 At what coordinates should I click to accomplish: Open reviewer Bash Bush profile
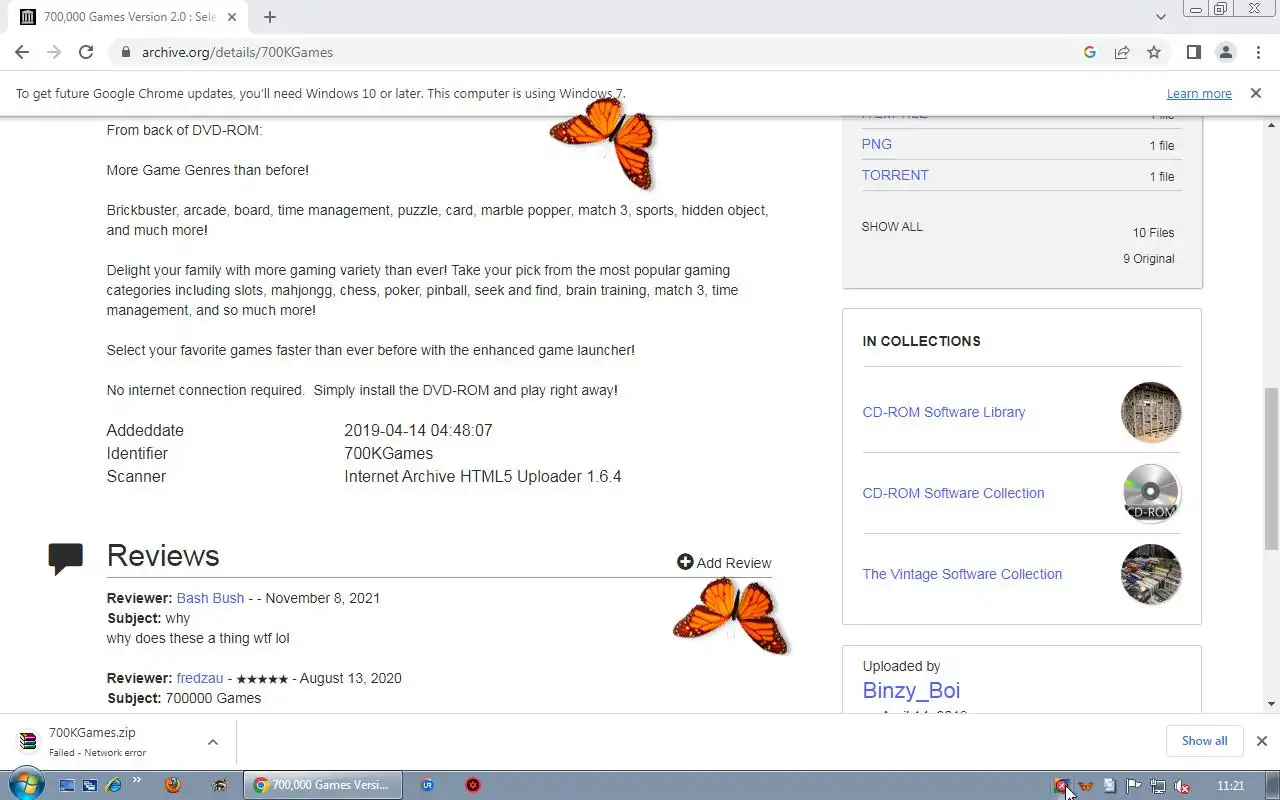coord(210,598)
